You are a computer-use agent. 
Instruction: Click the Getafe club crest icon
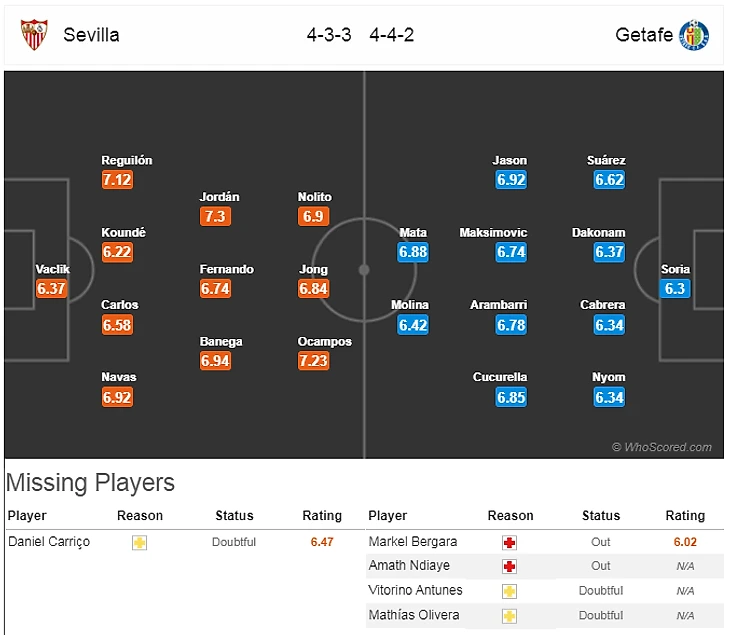(693, 35)
